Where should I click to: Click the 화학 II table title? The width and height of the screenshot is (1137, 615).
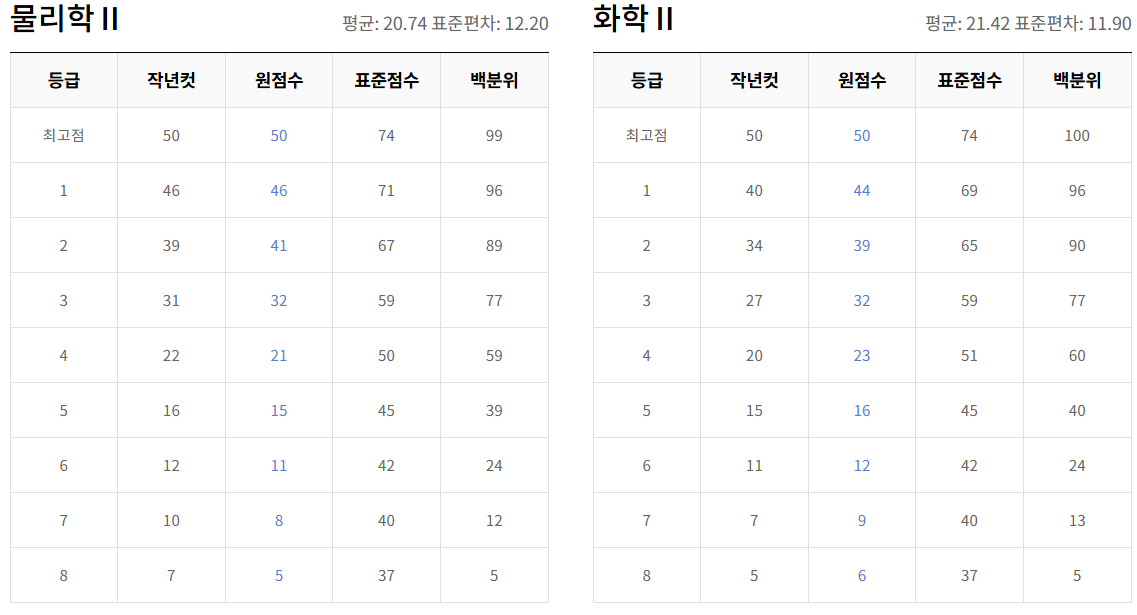(633, 18)
